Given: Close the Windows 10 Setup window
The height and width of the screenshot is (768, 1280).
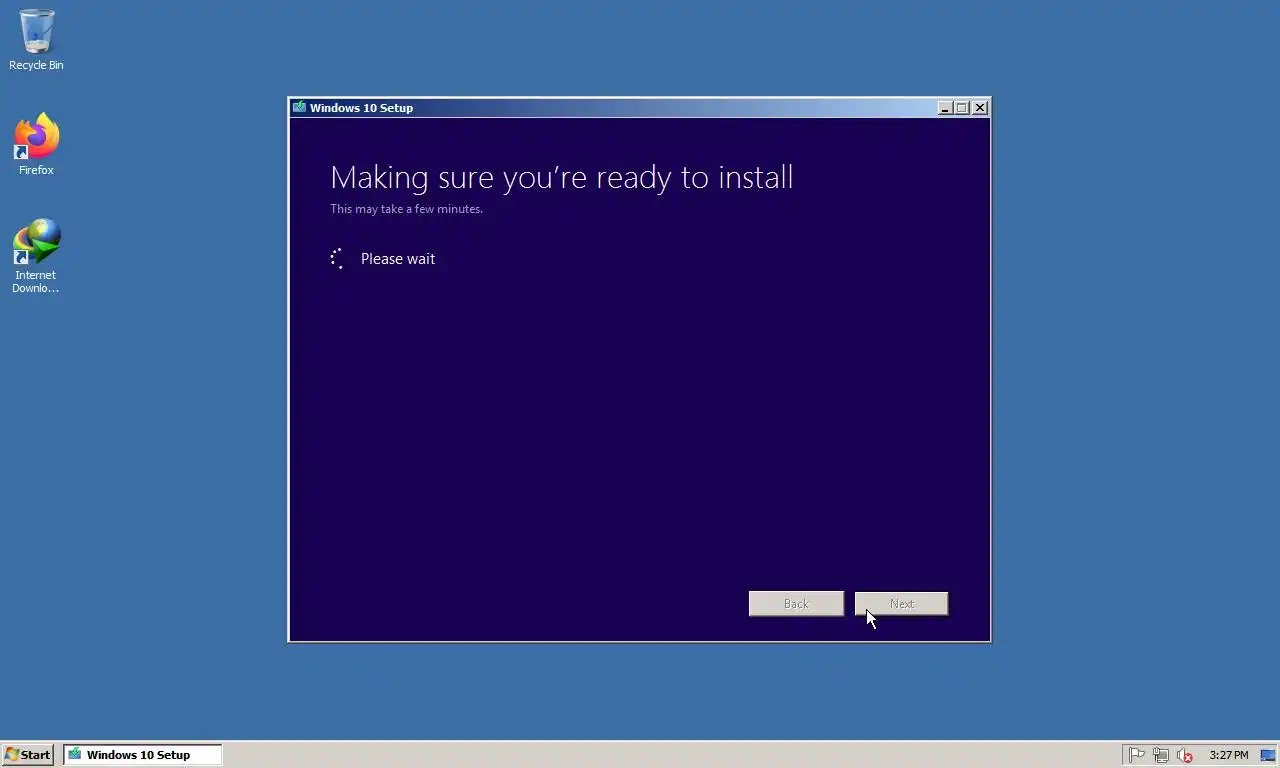Looking at the screenshot, I should [x=980, y=108].
